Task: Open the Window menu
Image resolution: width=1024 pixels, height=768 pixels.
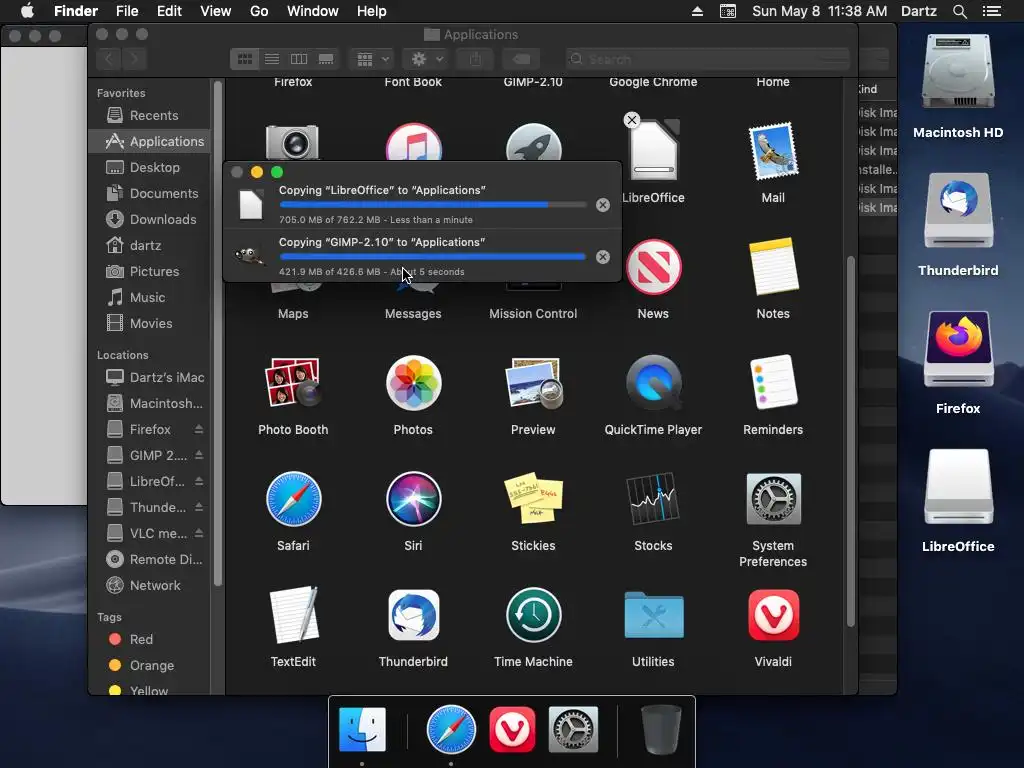Action: tap(313, 11)
